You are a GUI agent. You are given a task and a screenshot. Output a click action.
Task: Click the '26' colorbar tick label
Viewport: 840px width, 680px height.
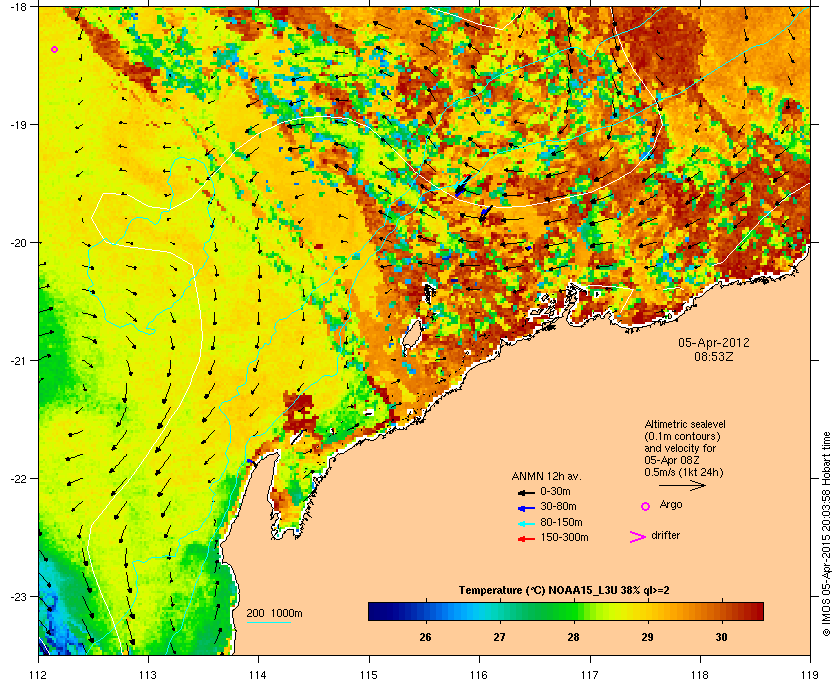coord(425,637)
